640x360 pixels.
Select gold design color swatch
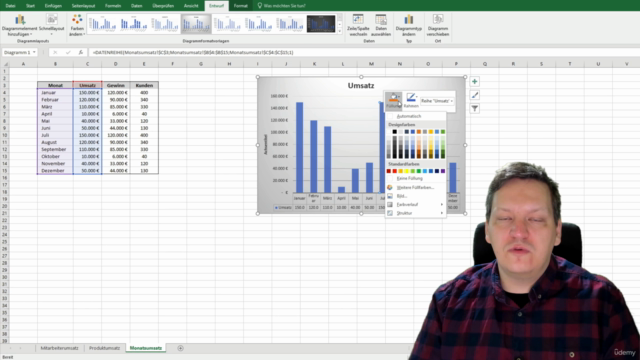431,132
